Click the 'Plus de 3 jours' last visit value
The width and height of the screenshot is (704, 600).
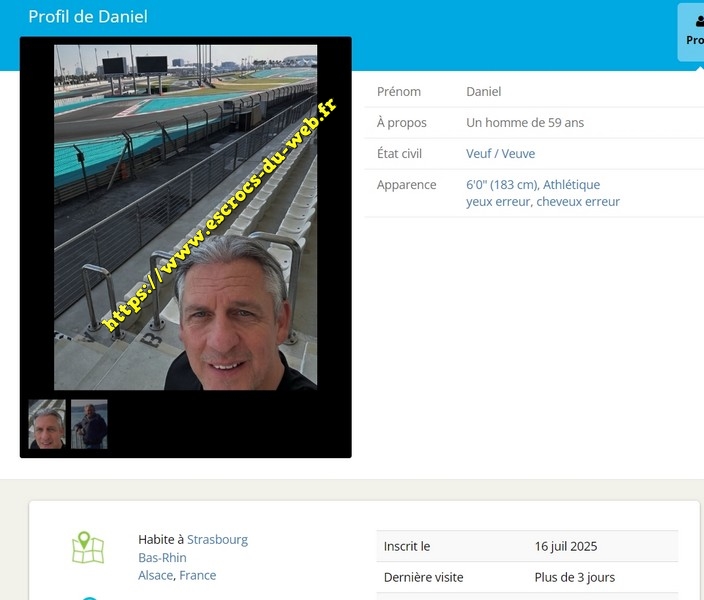[x=574, y=578]
